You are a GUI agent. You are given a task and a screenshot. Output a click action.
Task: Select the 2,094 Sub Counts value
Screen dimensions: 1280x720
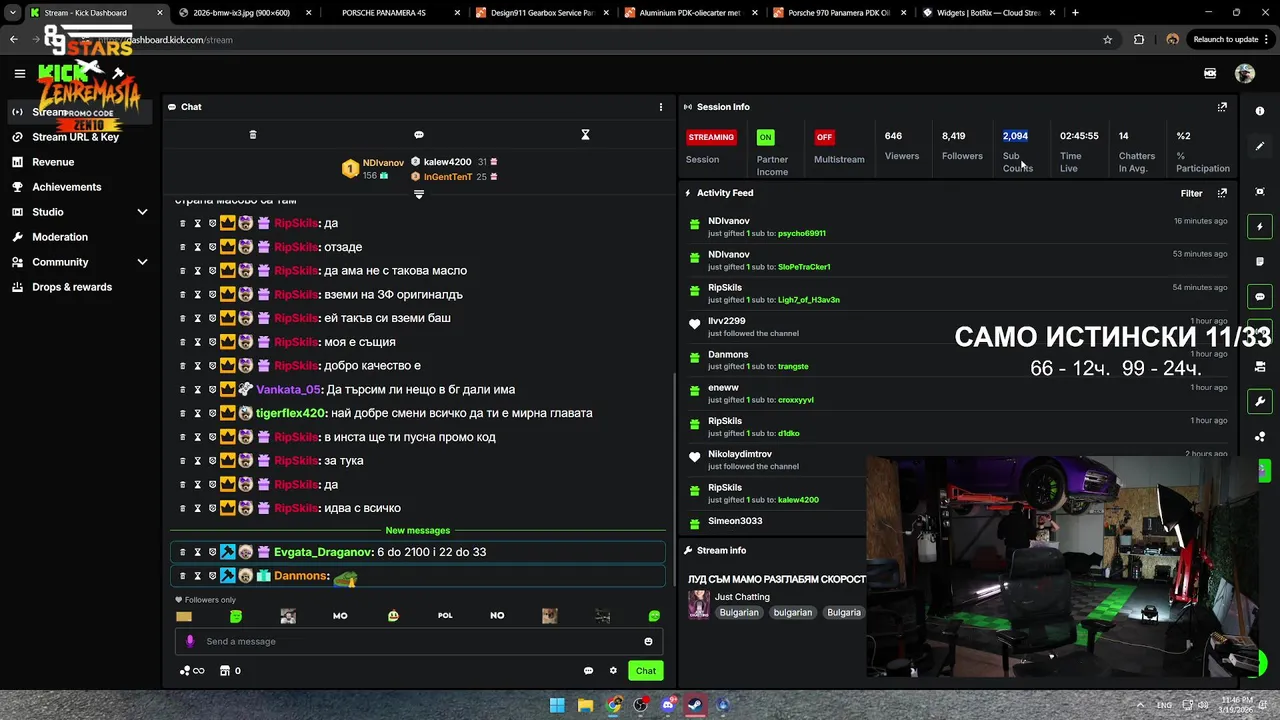point(1015,136)
